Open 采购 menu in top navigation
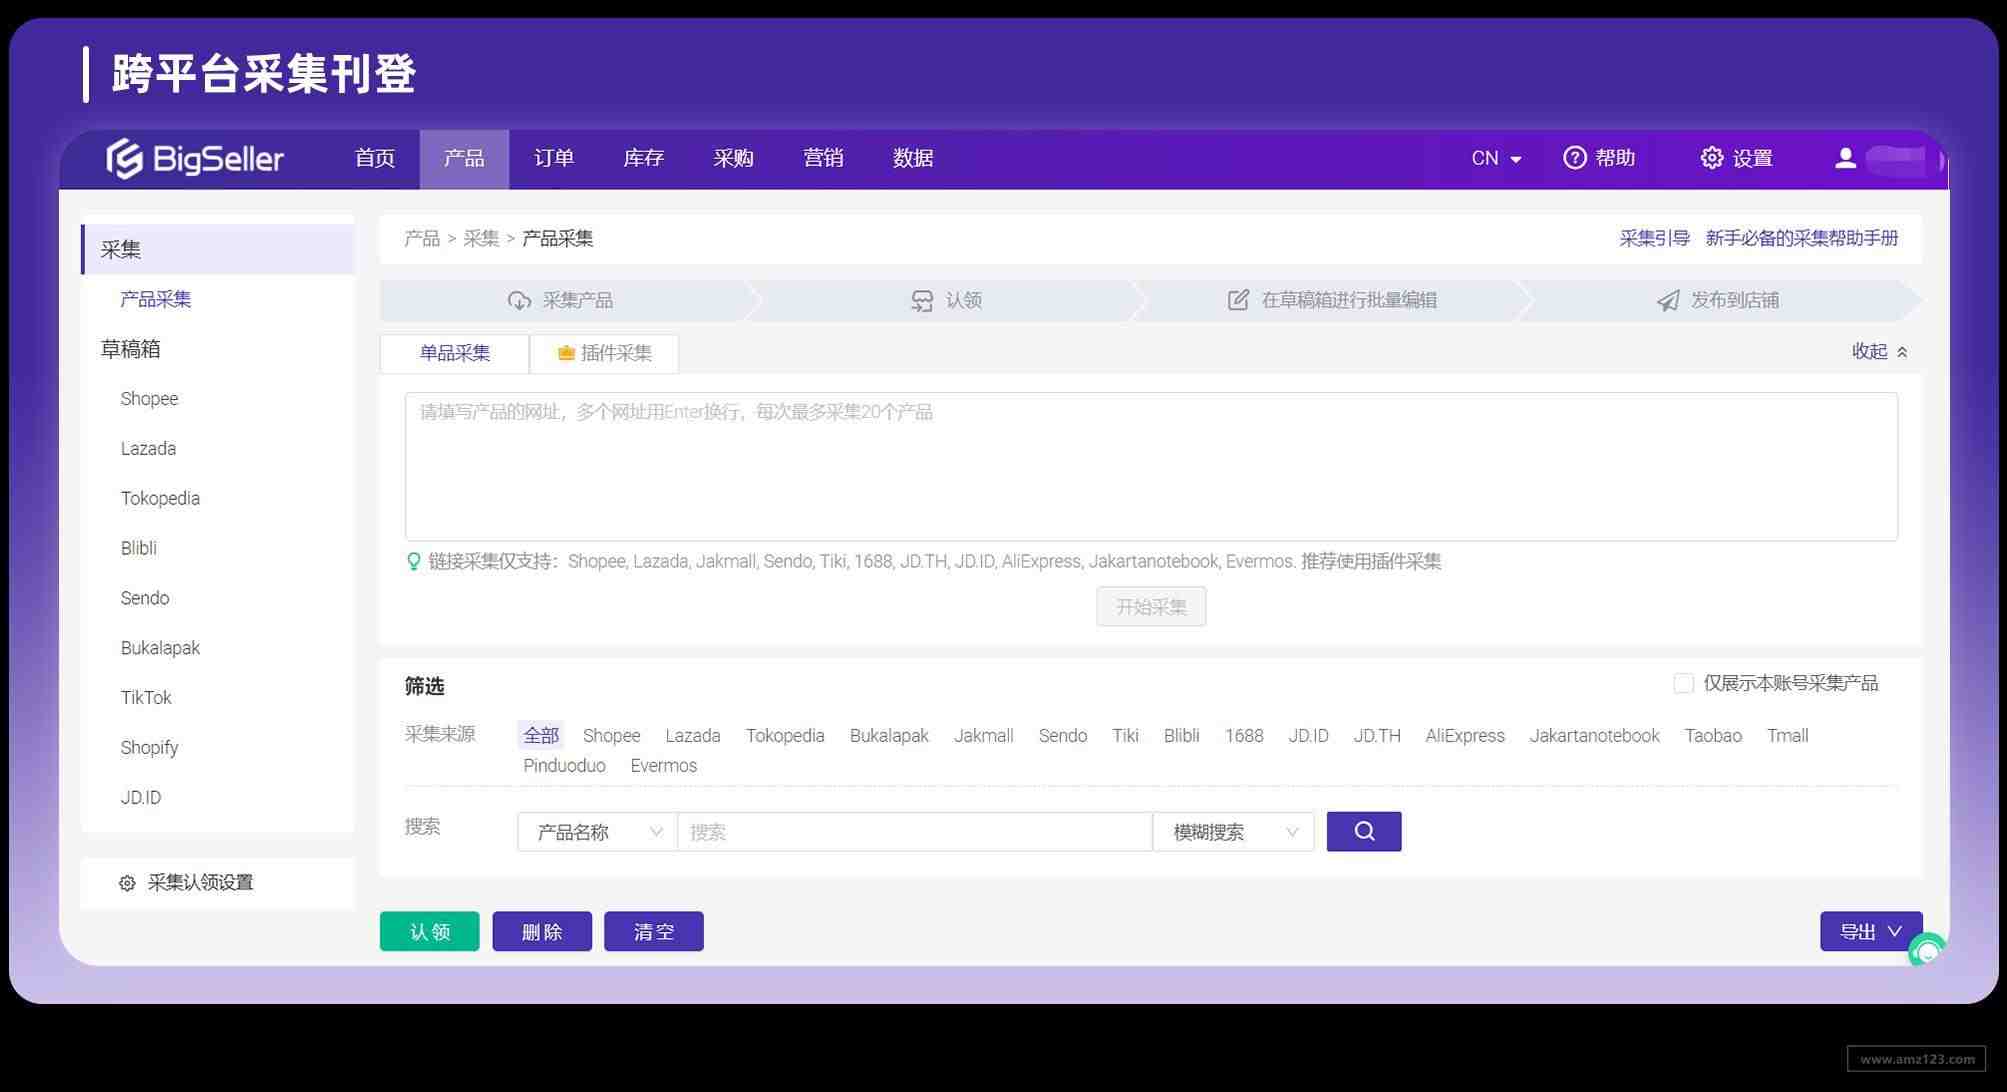Screen dimensions: 2007x1092 [x=733, y=158]
